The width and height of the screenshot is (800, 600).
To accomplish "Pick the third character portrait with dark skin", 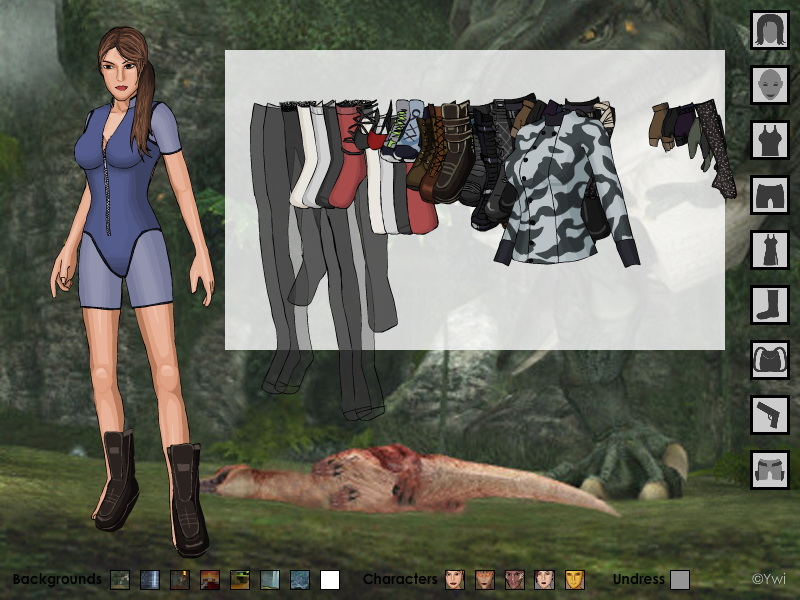I will coord(514,580).
